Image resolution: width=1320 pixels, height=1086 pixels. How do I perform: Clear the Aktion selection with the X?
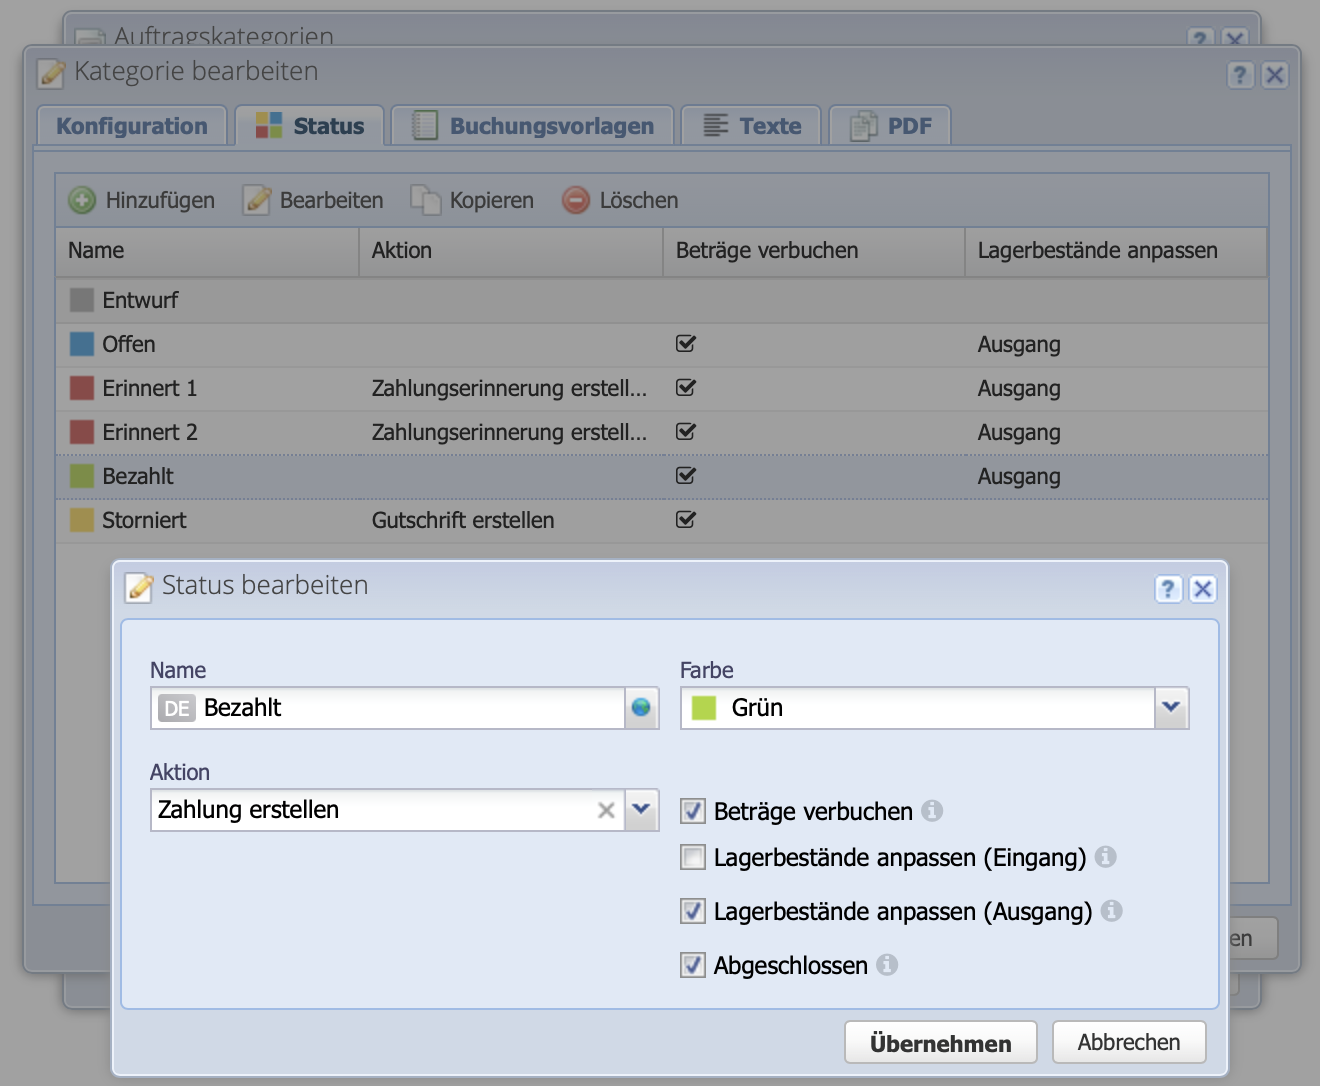coord(606,810)
